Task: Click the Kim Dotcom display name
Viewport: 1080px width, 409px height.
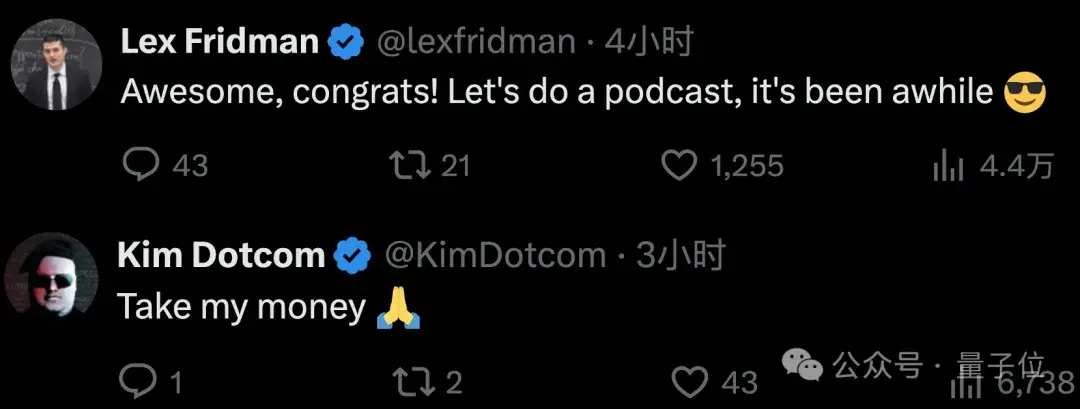Action: coord(221,256)
